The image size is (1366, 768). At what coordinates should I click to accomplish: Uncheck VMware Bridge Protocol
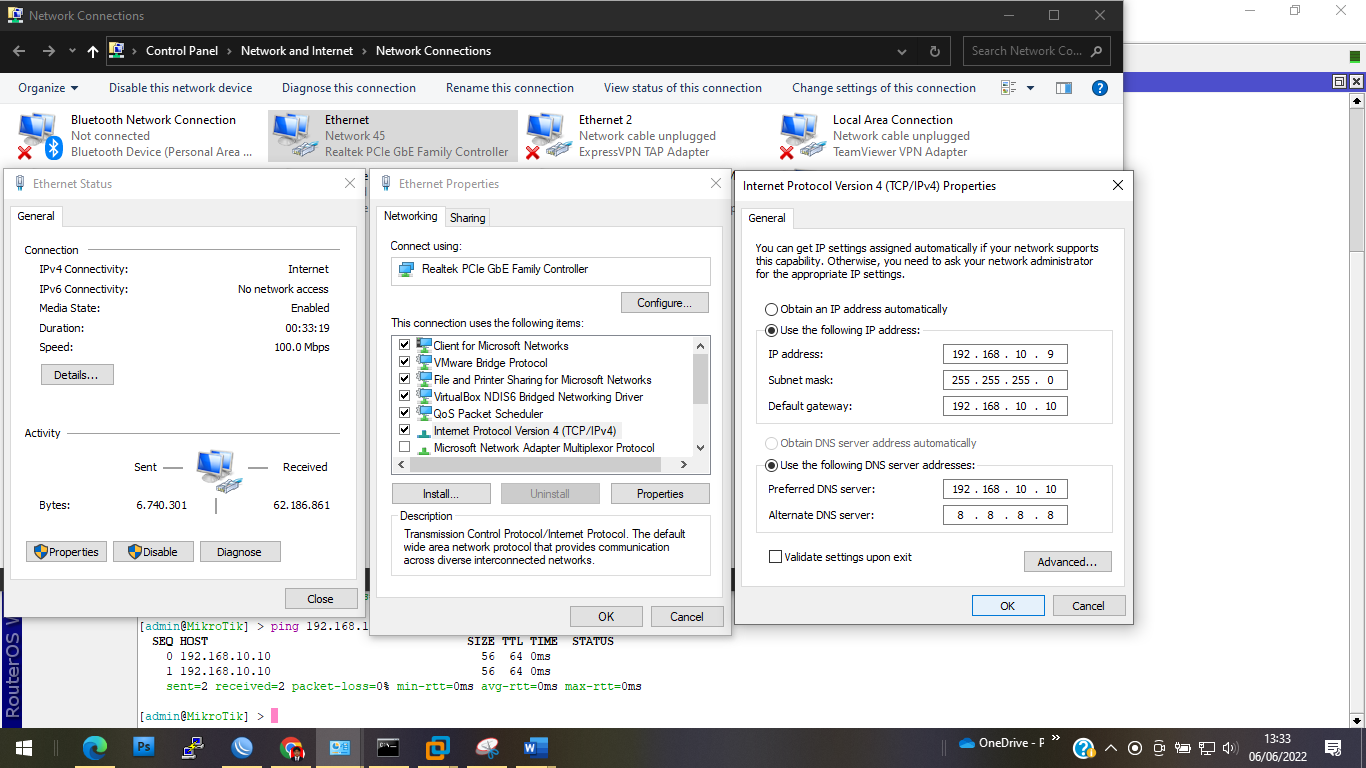coord(404,362)
